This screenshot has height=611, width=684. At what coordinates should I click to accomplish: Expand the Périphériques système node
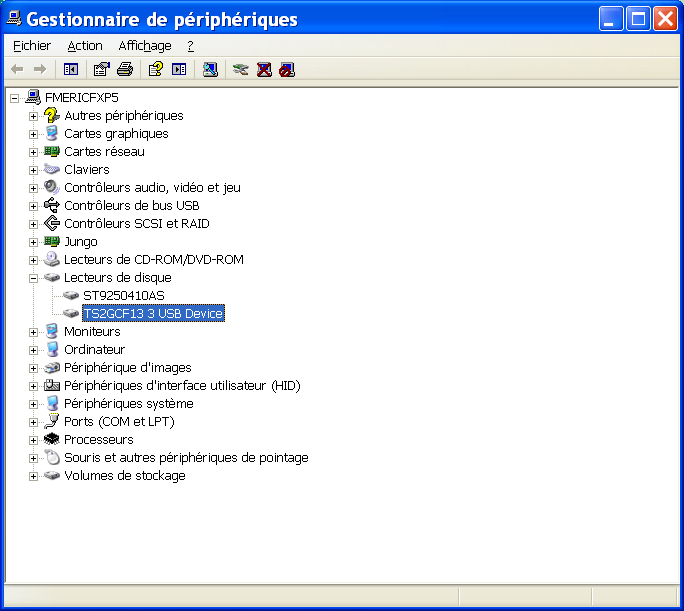click(x=33, y=404)
